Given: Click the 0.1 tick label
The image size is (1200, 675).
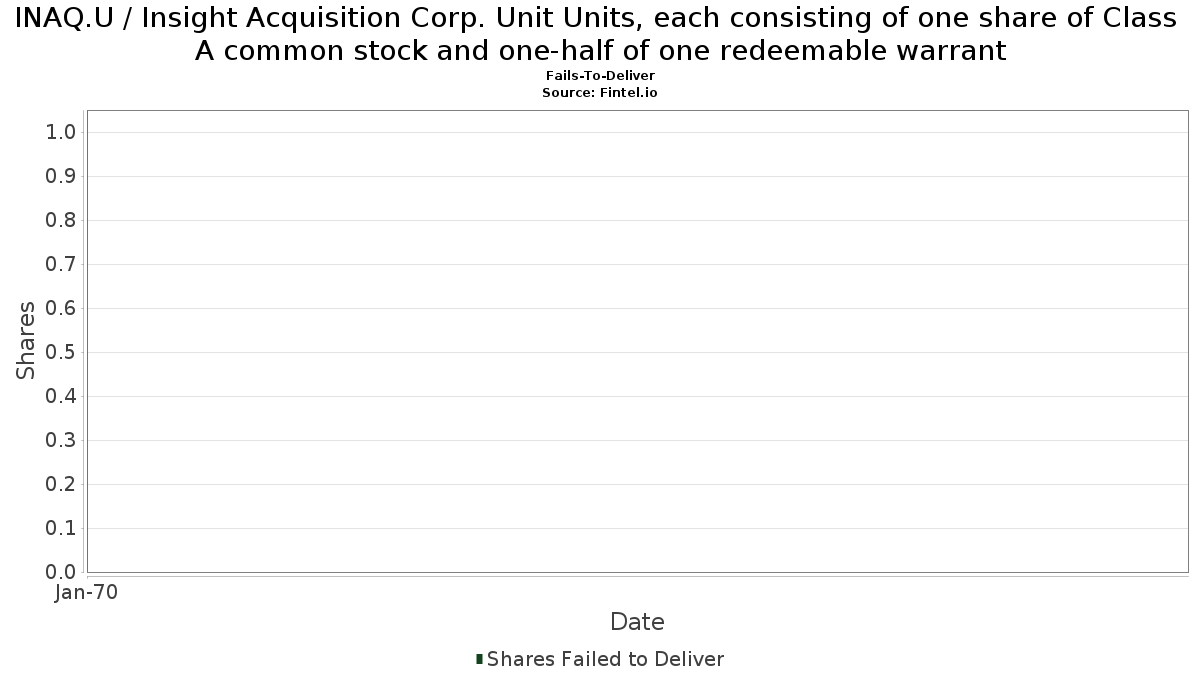Looking at the screenshot, I should tap(62, 528).
